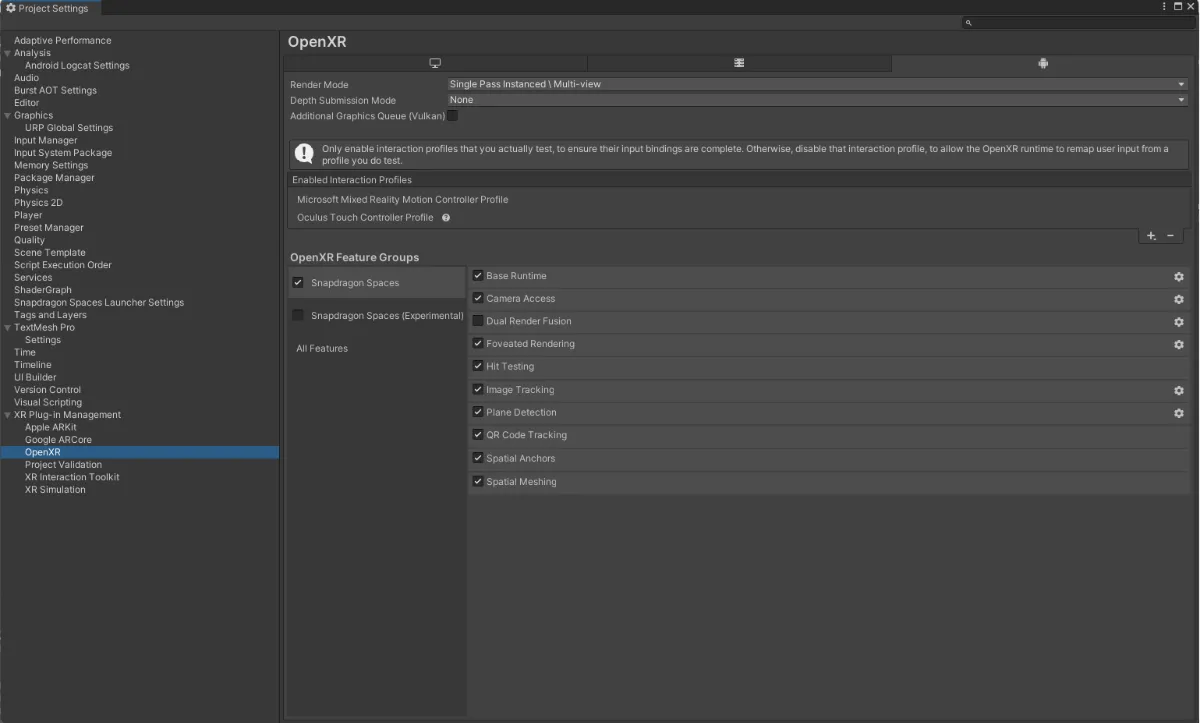
Task: Open the Render Mode dropdown
Action: 817,85
